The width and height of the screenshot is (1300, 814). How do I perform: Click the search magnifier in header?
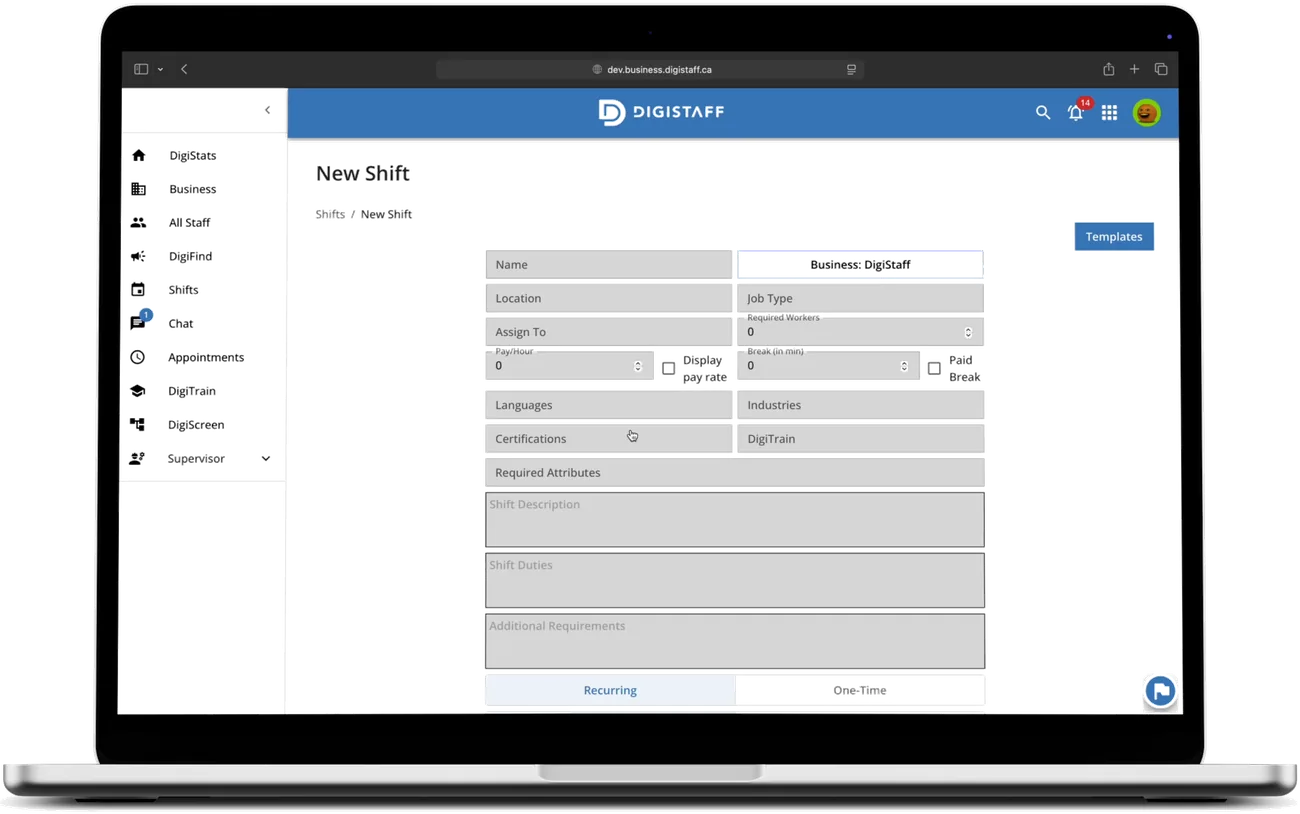coord(1043,113)
